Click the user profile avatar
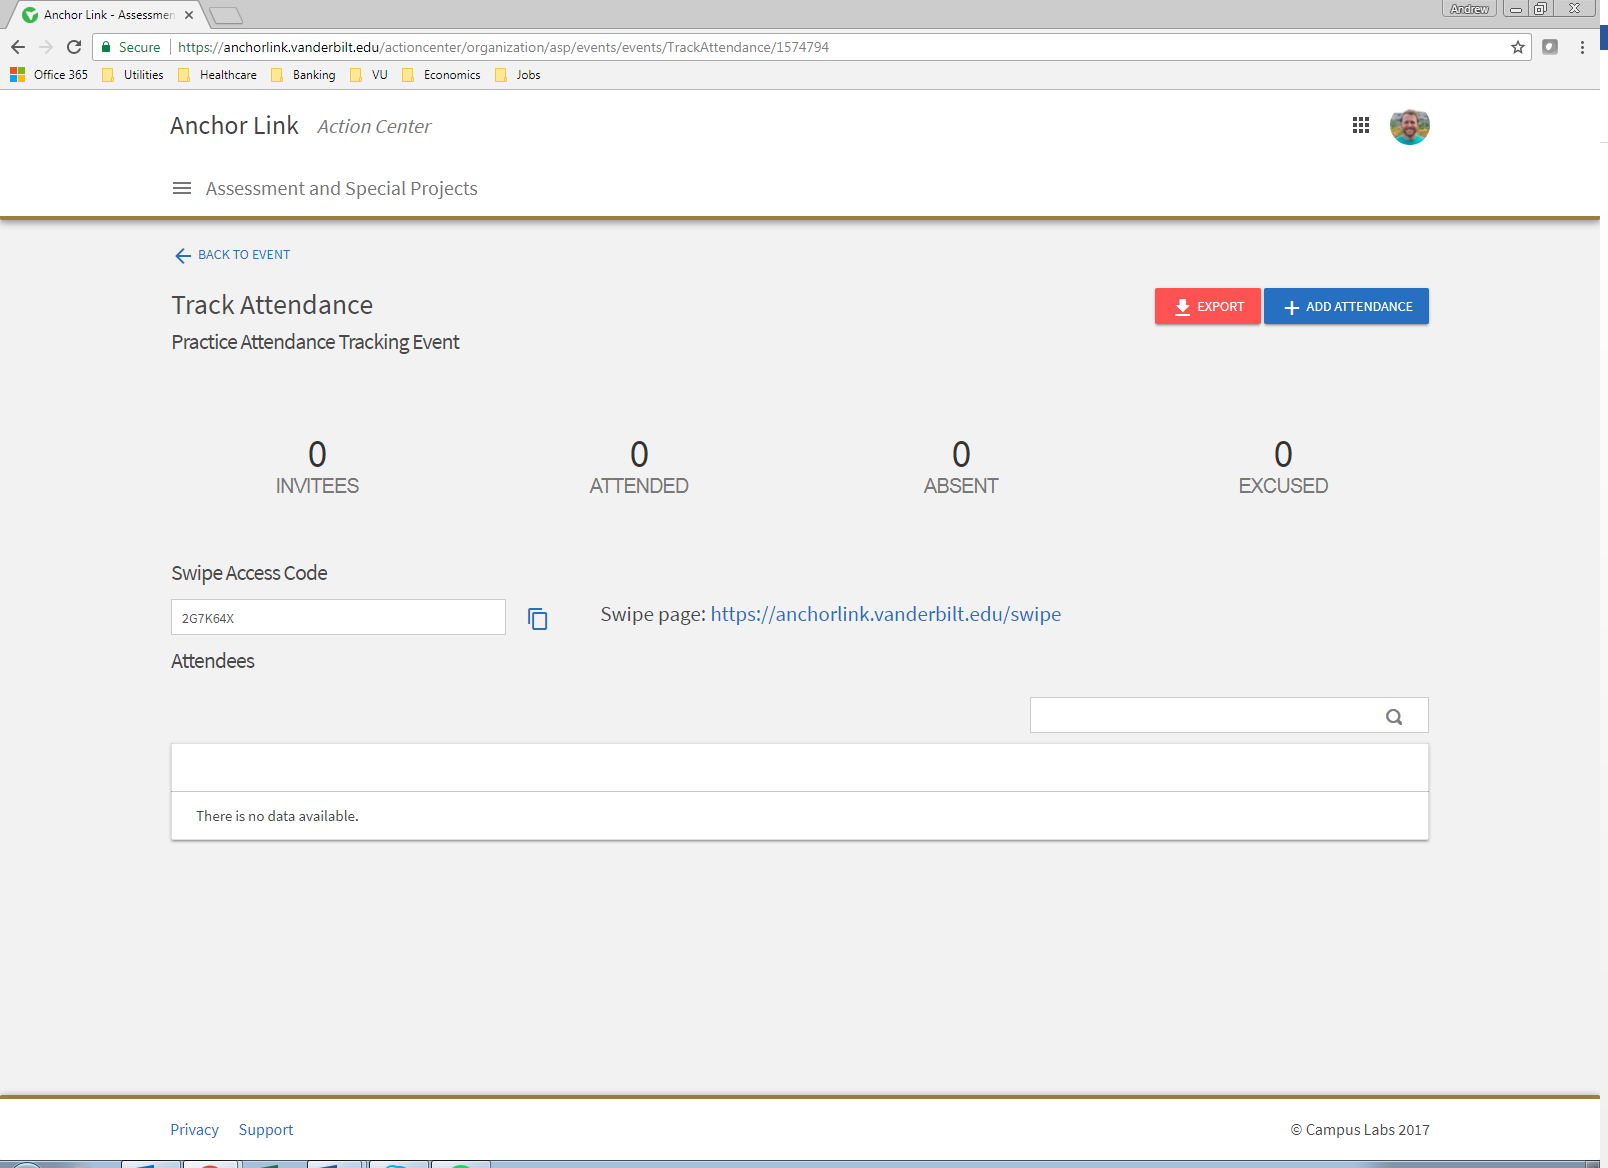Screen dimensions: 1608x1168 pos(1409,126)
